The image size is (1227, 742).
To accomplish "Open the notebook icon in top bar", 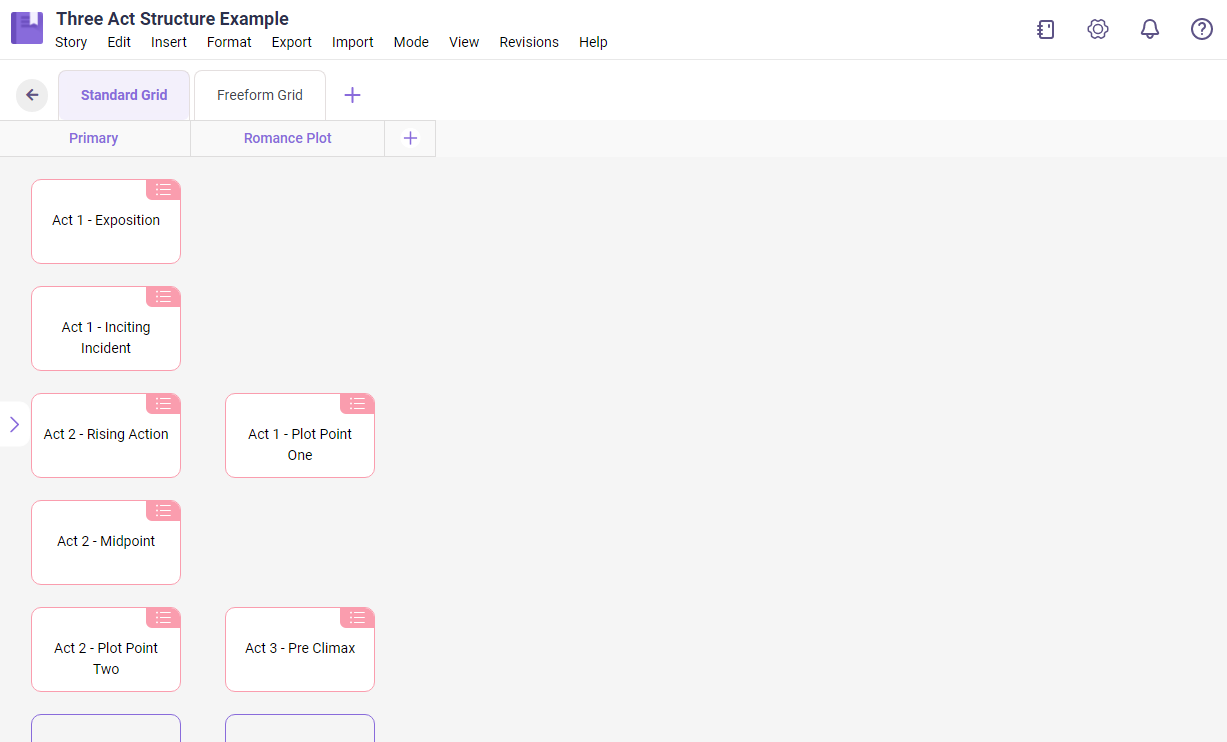I will coord(1046,29).
